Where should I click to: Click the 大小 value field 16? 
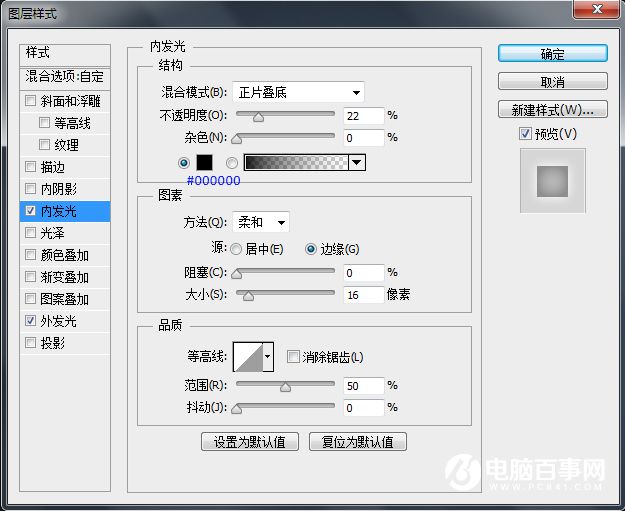(364, 295)
